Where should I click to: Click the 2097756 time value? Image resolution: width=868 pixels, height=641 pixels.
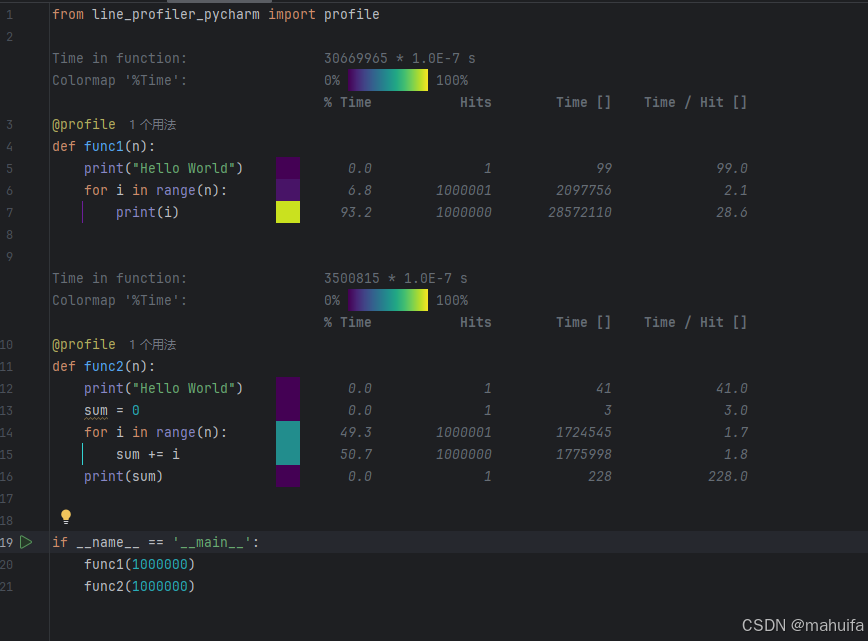(584, 190)
